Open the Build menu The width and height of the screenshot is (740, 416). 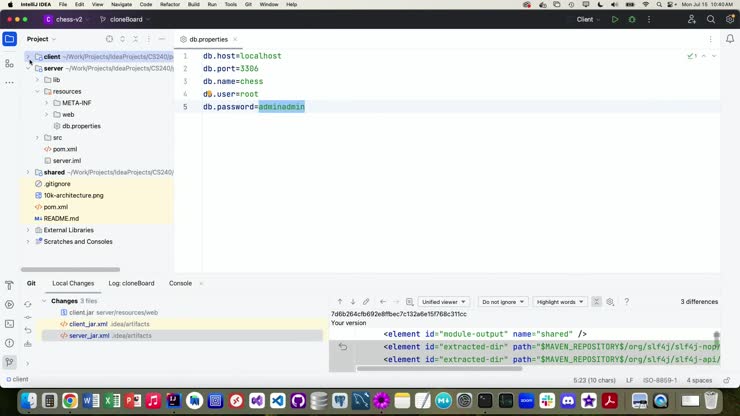193,4
